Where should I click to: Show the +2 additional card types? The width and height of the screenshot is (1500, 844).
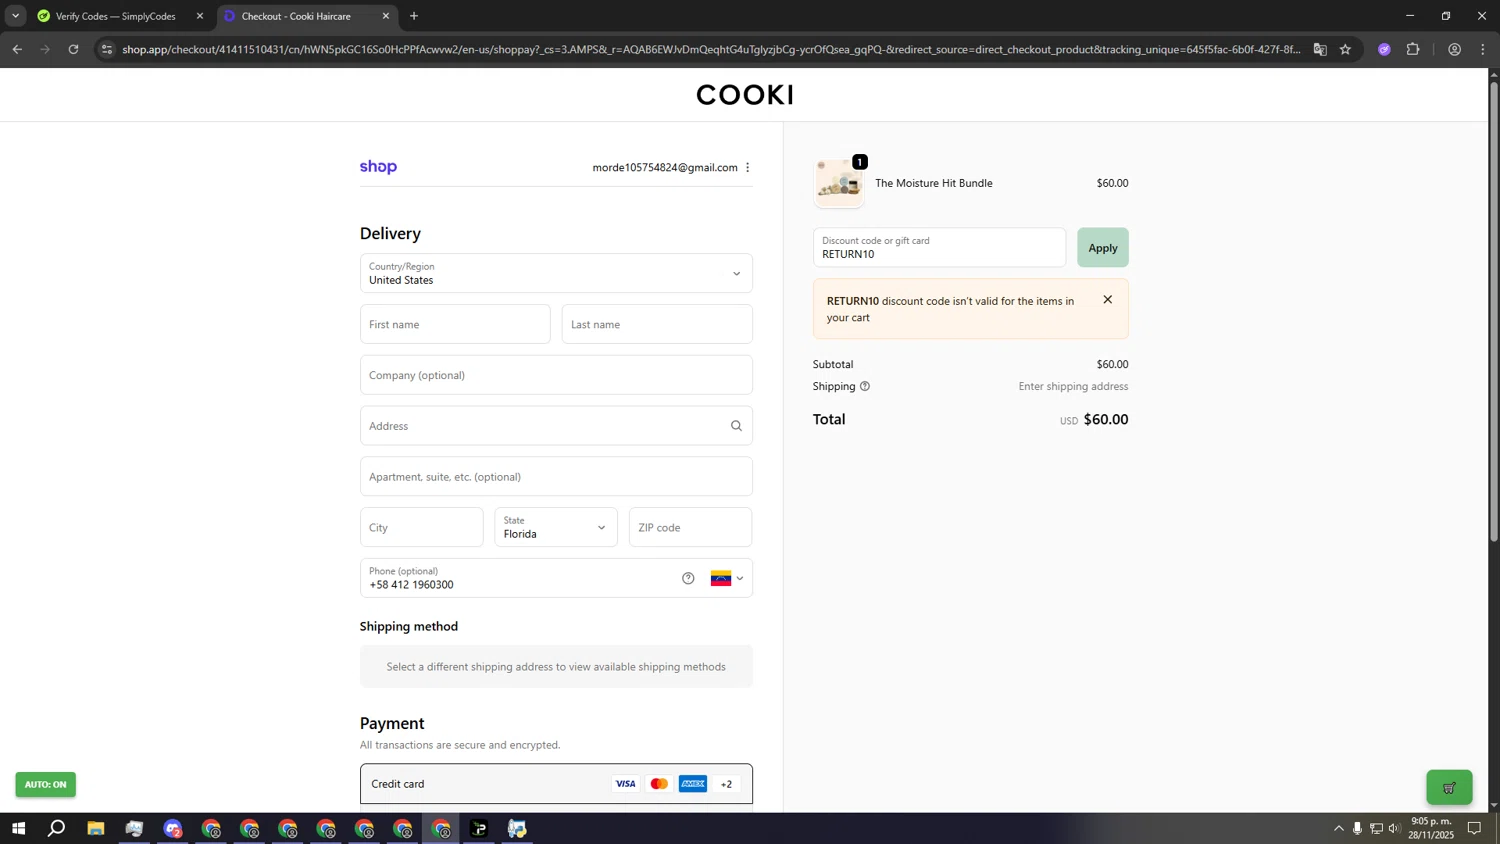727,784
